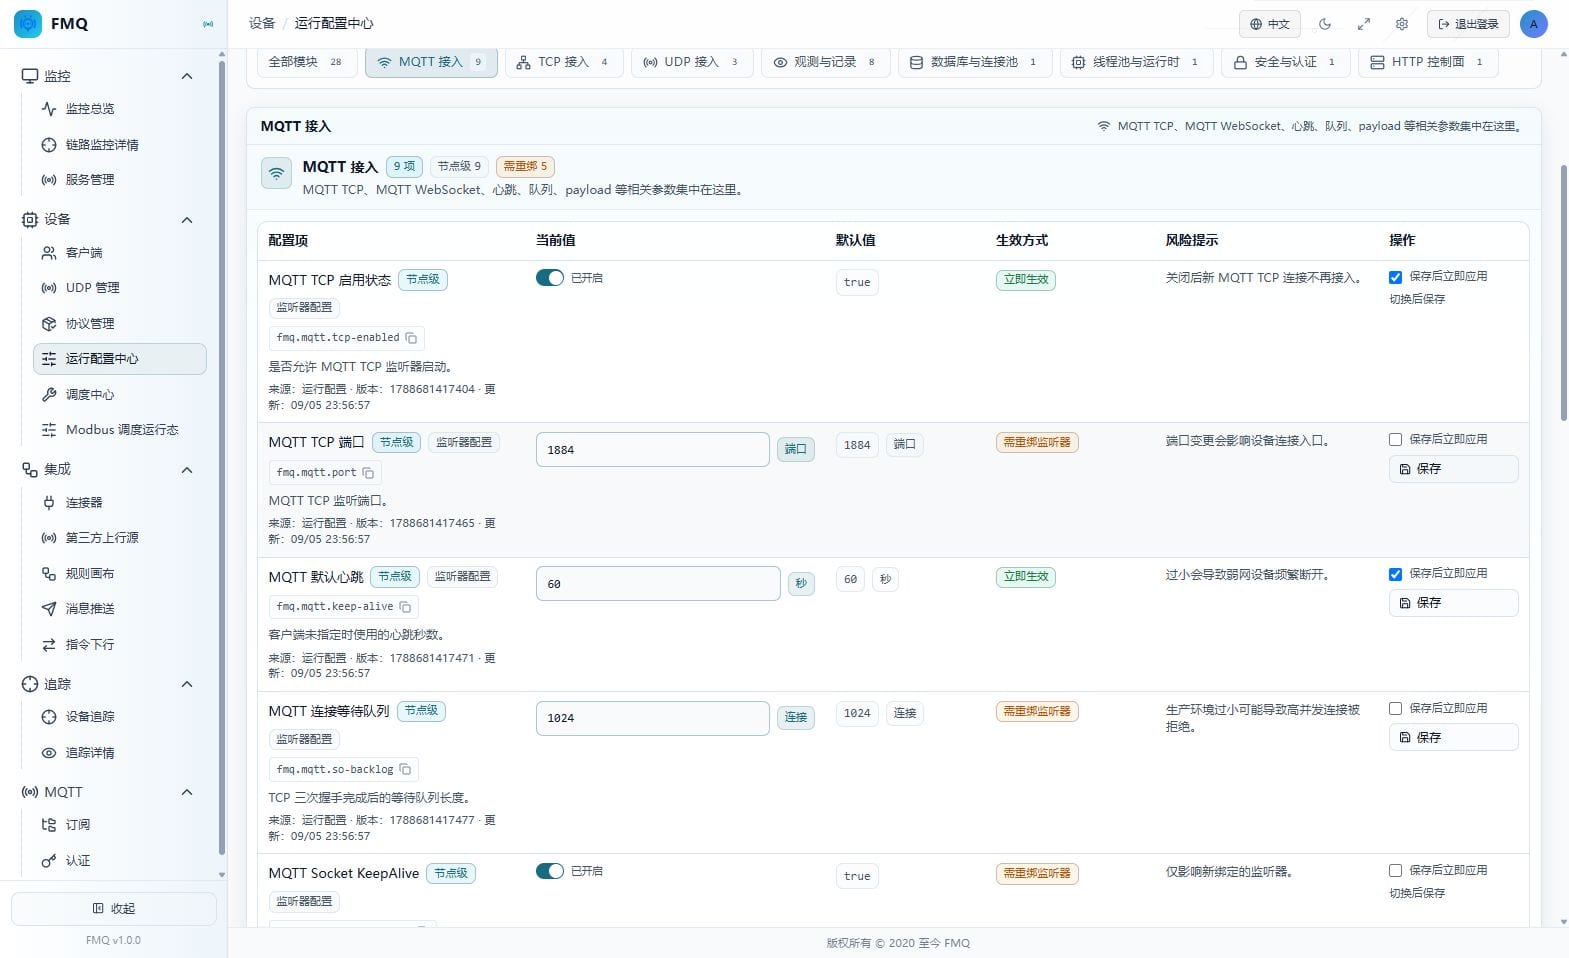Viewport: 1569px width, 958px height.
Task: Toggle the MQTT Socket KeepAlive switch
Action: point(550,871)
